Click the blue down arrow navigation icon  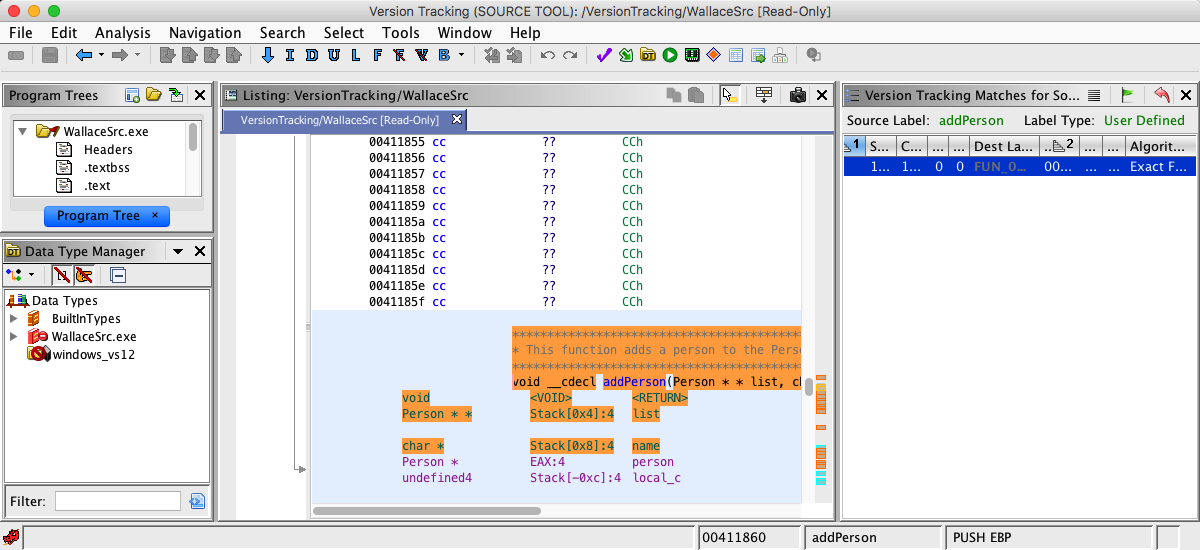tap(267, 55)
